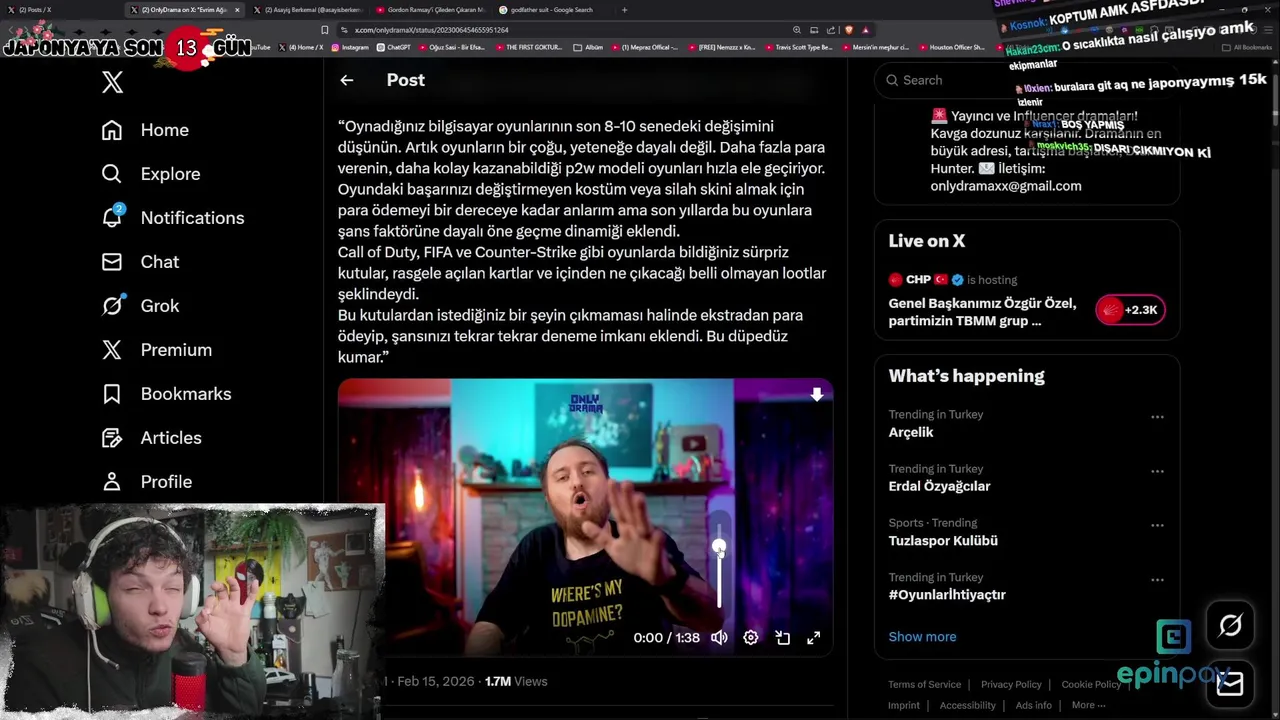The height and width of the screenshot is (720, 1280).
Task: Open the All Bookmarks folder
Action: pyautogui.click(x=1247, y=47)
